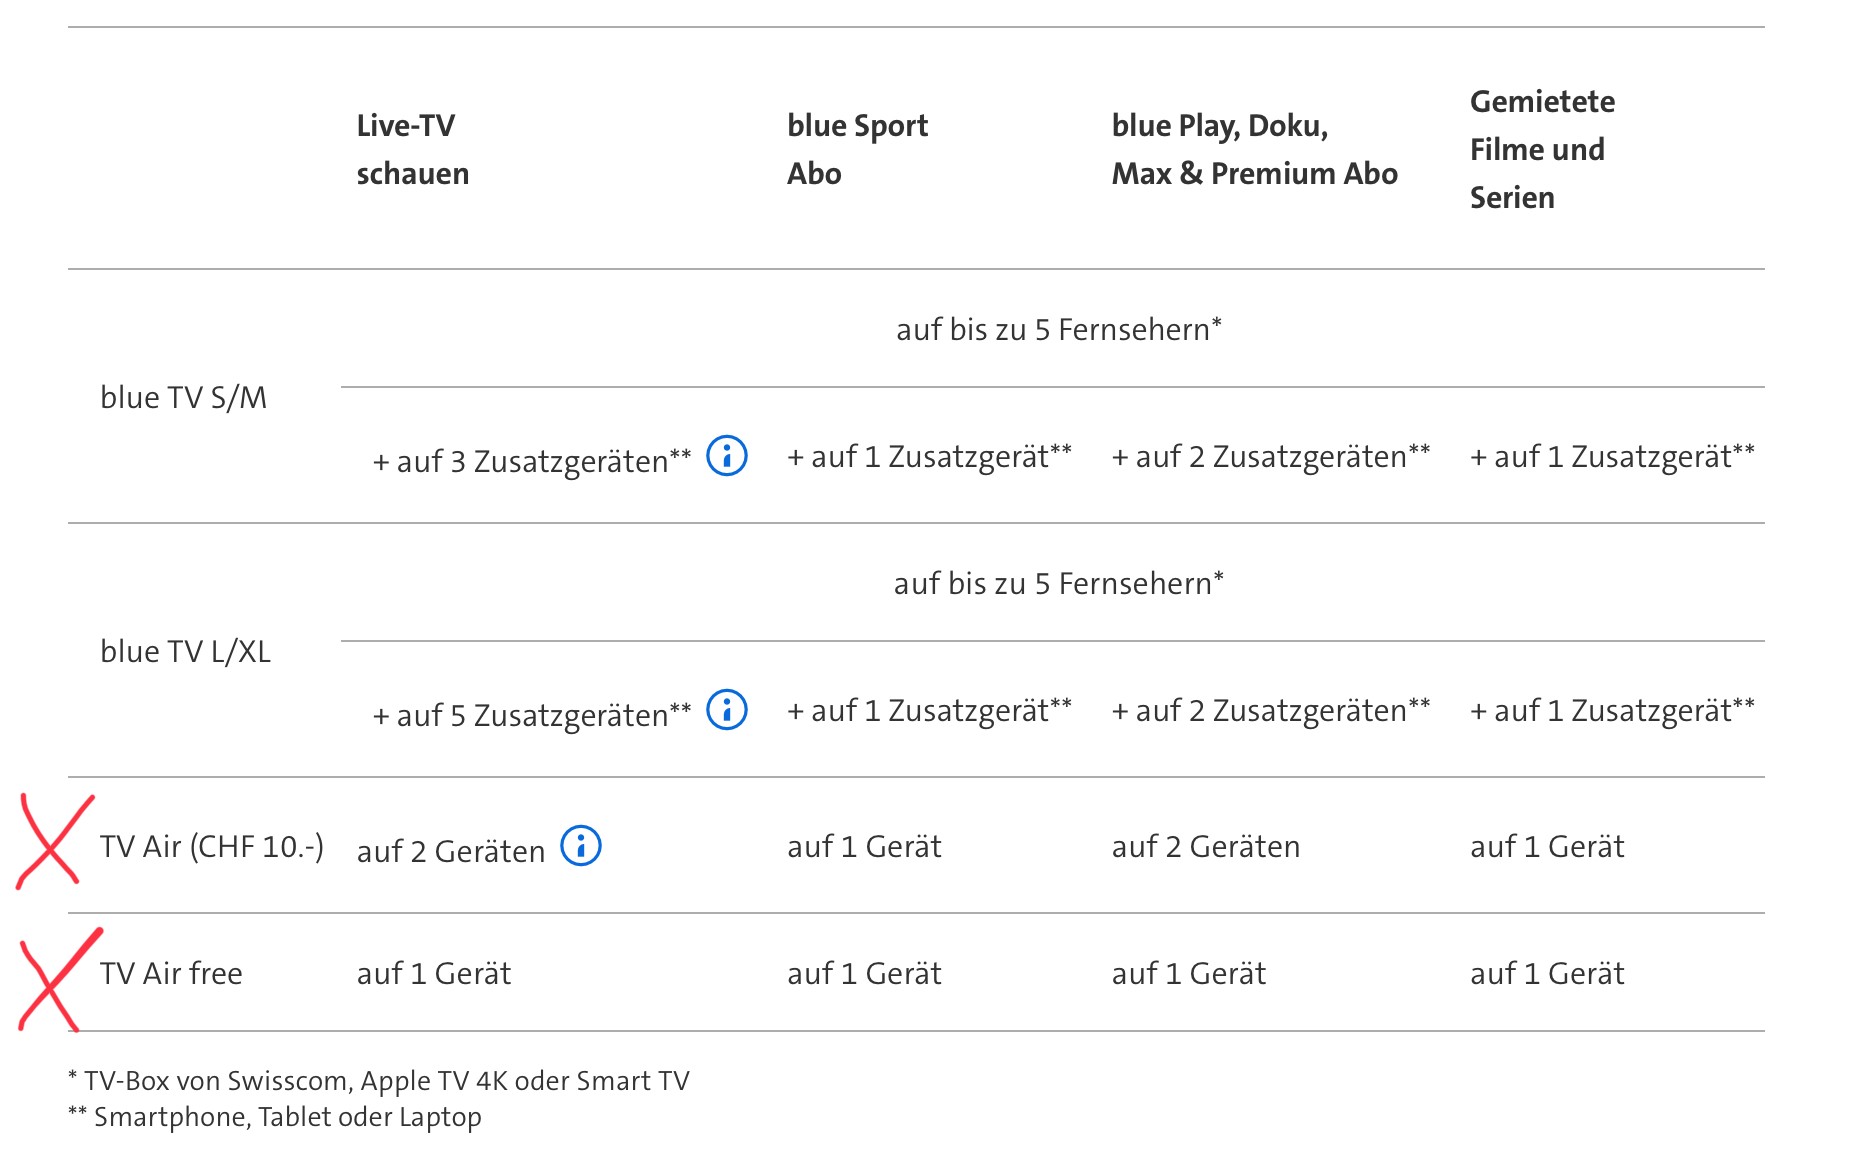1862x1168 pixels.
Task: Click 'auf bis zu 5 Fernsehern' in blue TV S/M row
Action: 1058,329
